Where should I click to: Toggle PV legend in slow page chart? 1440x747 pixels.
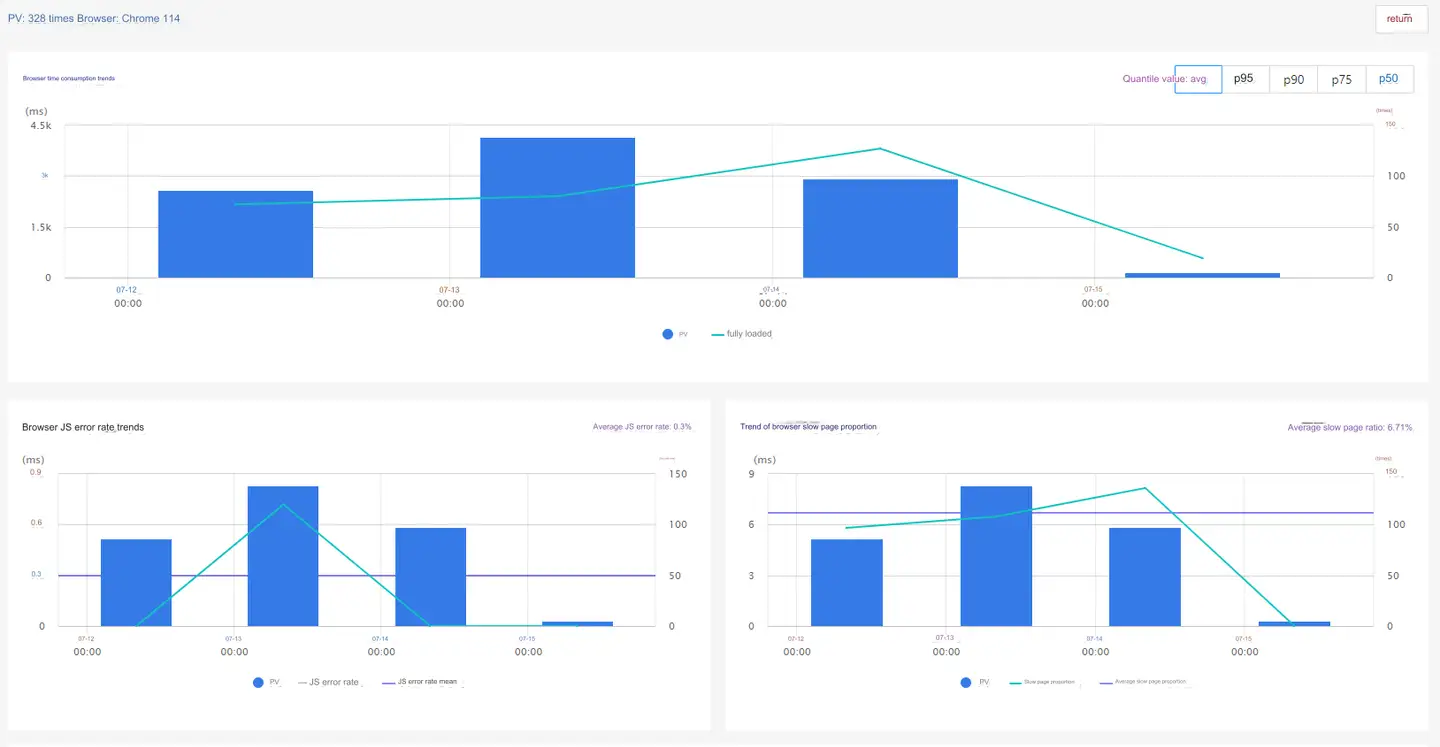(x=975, y=682)
